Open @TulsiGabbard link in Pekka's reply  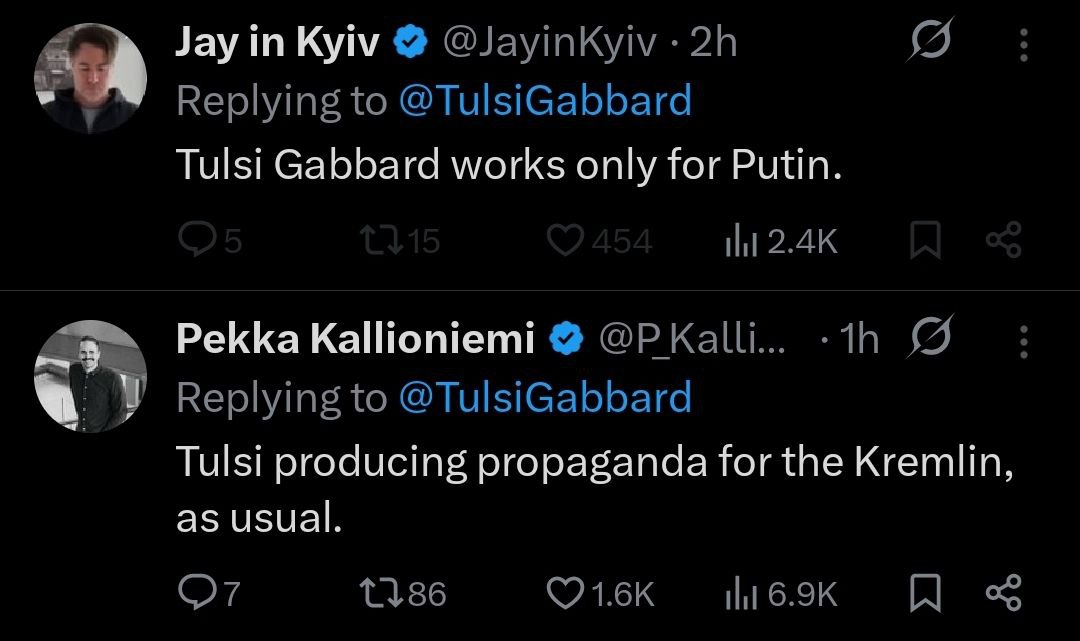pos(544,397)
